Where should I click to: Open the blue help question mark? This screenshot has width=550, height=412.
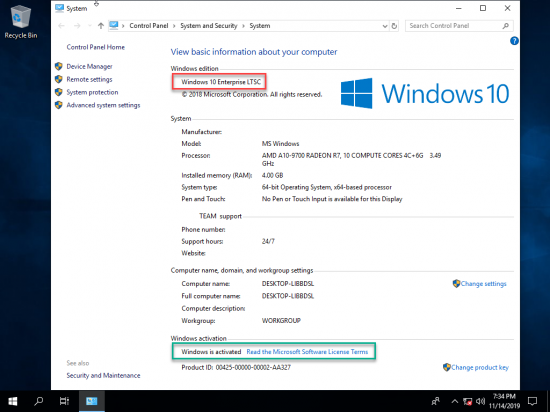click(x=514, y=41)
